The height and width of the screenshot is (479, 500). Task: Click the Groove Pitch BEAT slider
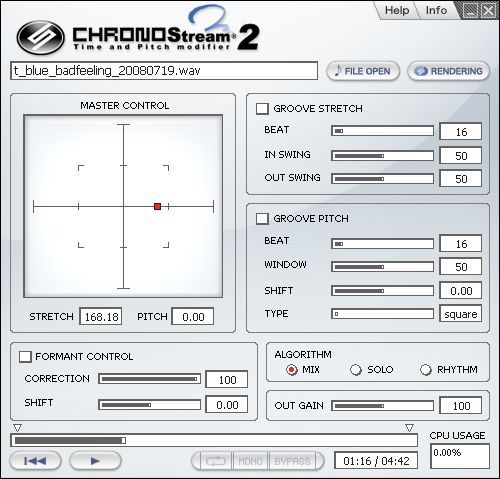tap(382, 244)
